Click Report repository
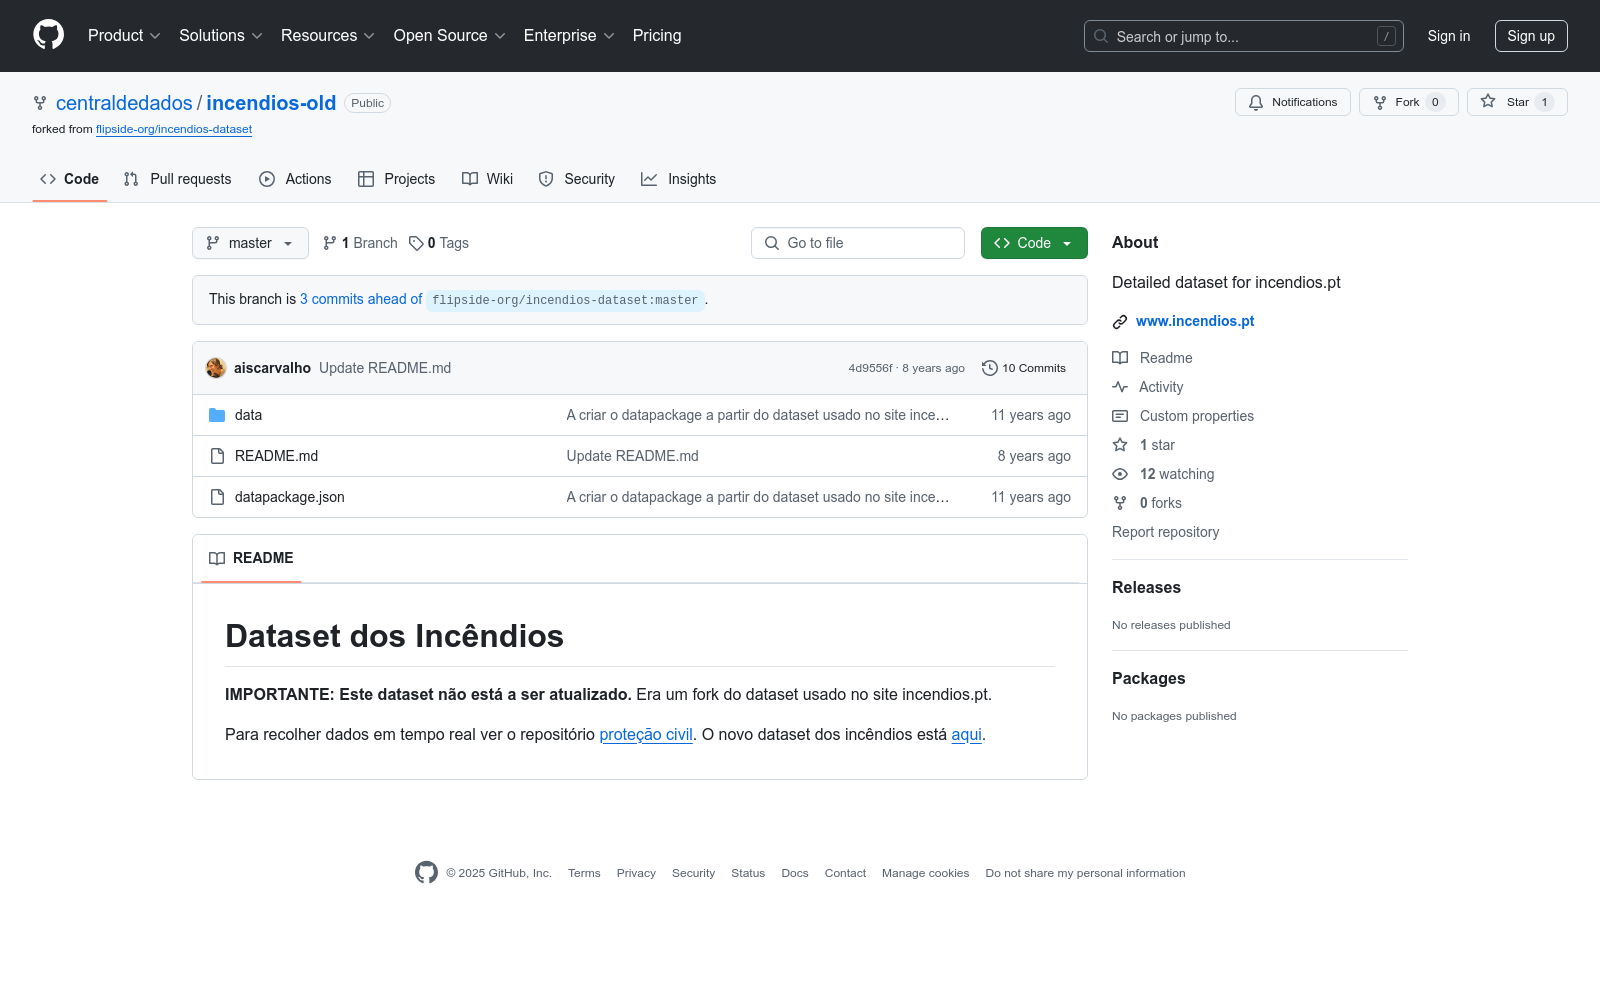The image size is (1600, 1000). tap(1165, 532)
